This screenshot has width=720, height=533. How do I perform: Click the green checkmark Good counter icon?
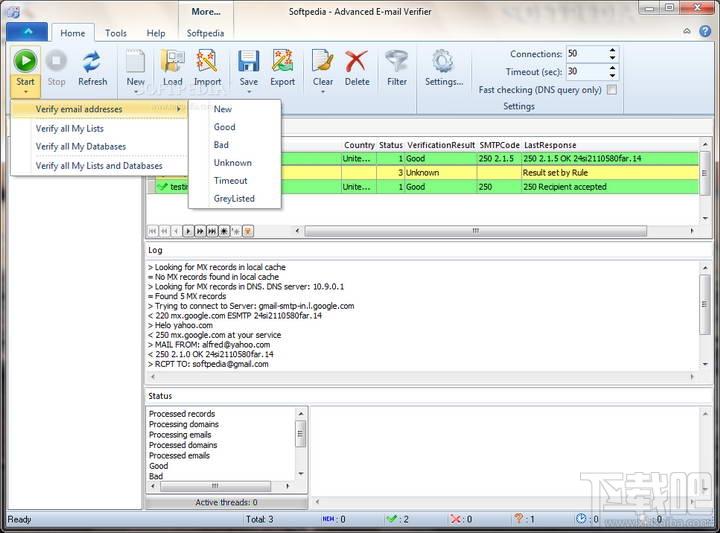point(391,519)
